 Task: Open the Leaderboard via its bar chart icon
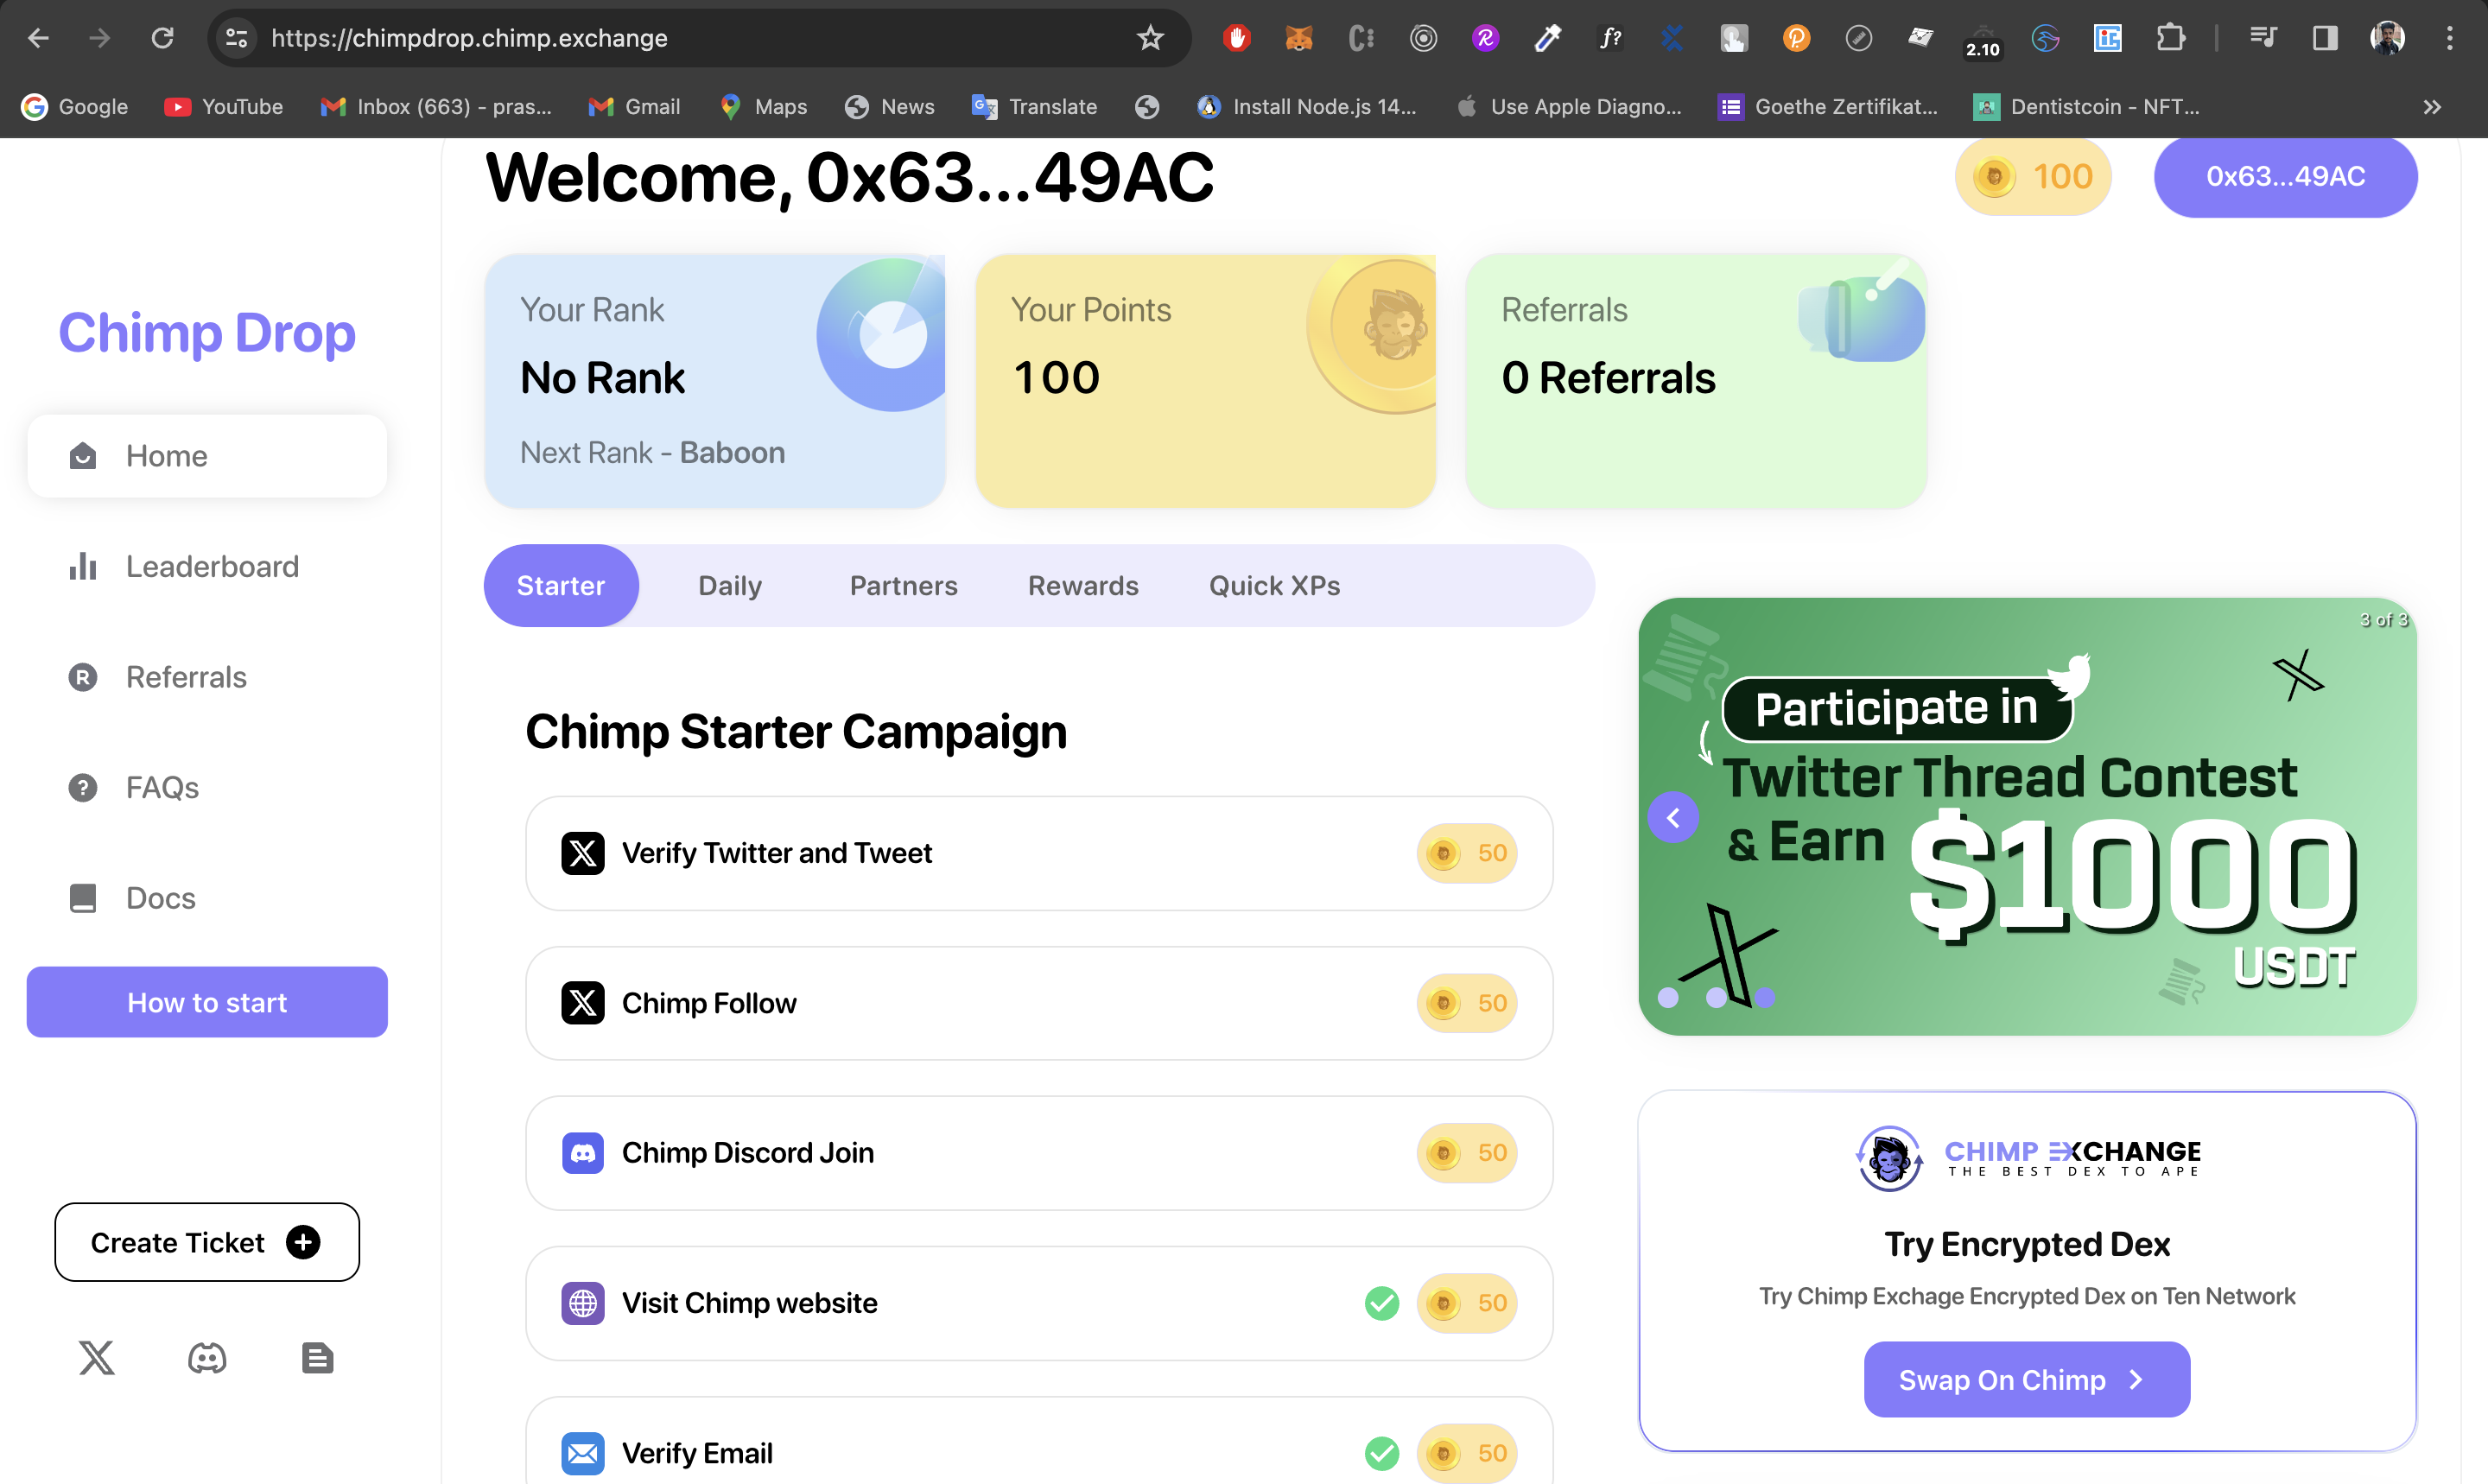83,566
